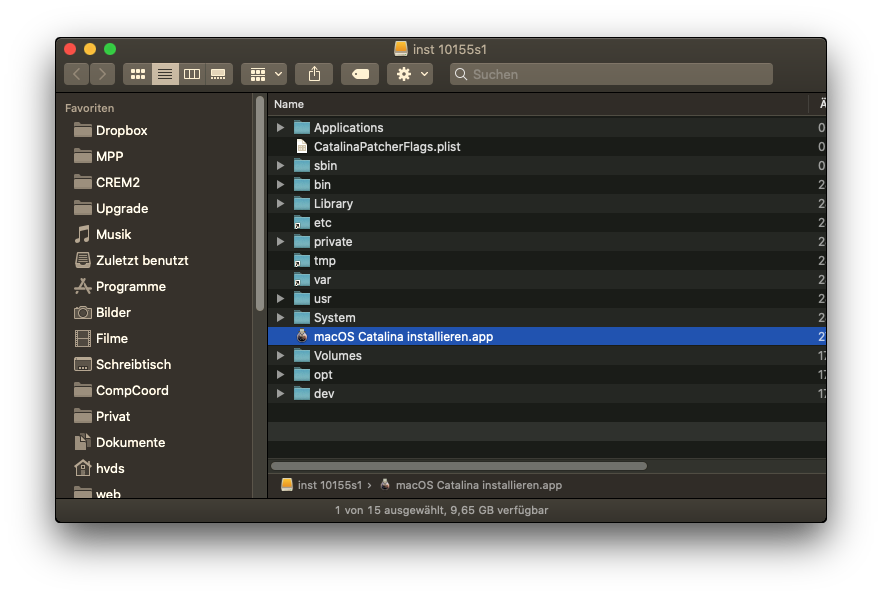Select the Applications folder name

348,128
